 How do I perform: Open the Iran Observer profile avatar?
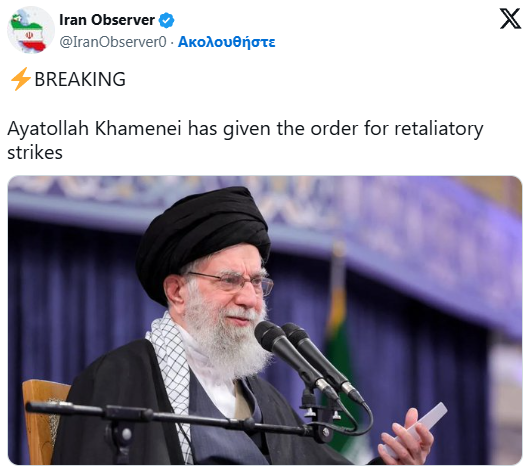tap(31, 30)
